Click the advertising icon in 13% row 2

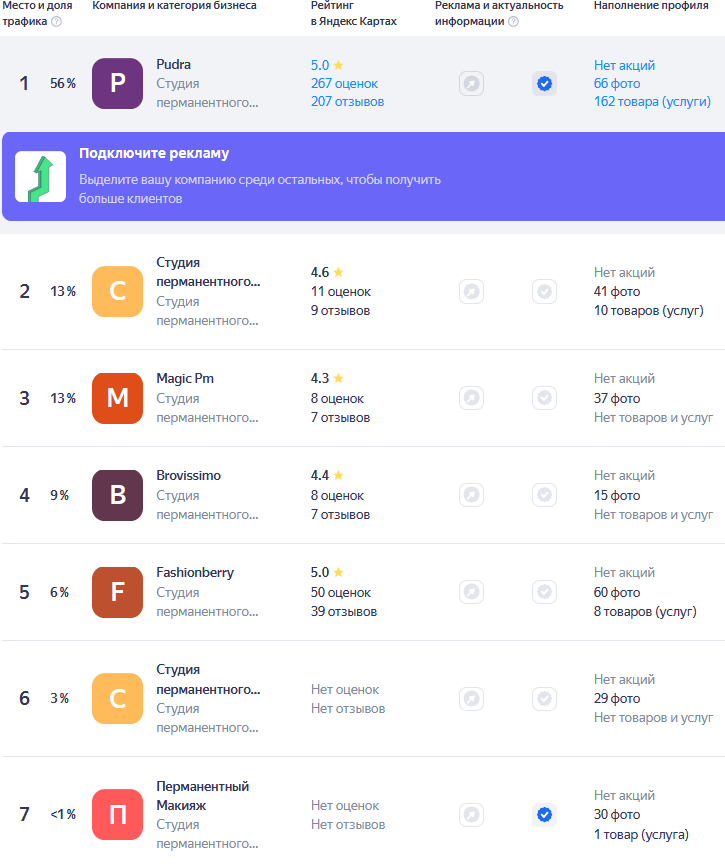472,291
